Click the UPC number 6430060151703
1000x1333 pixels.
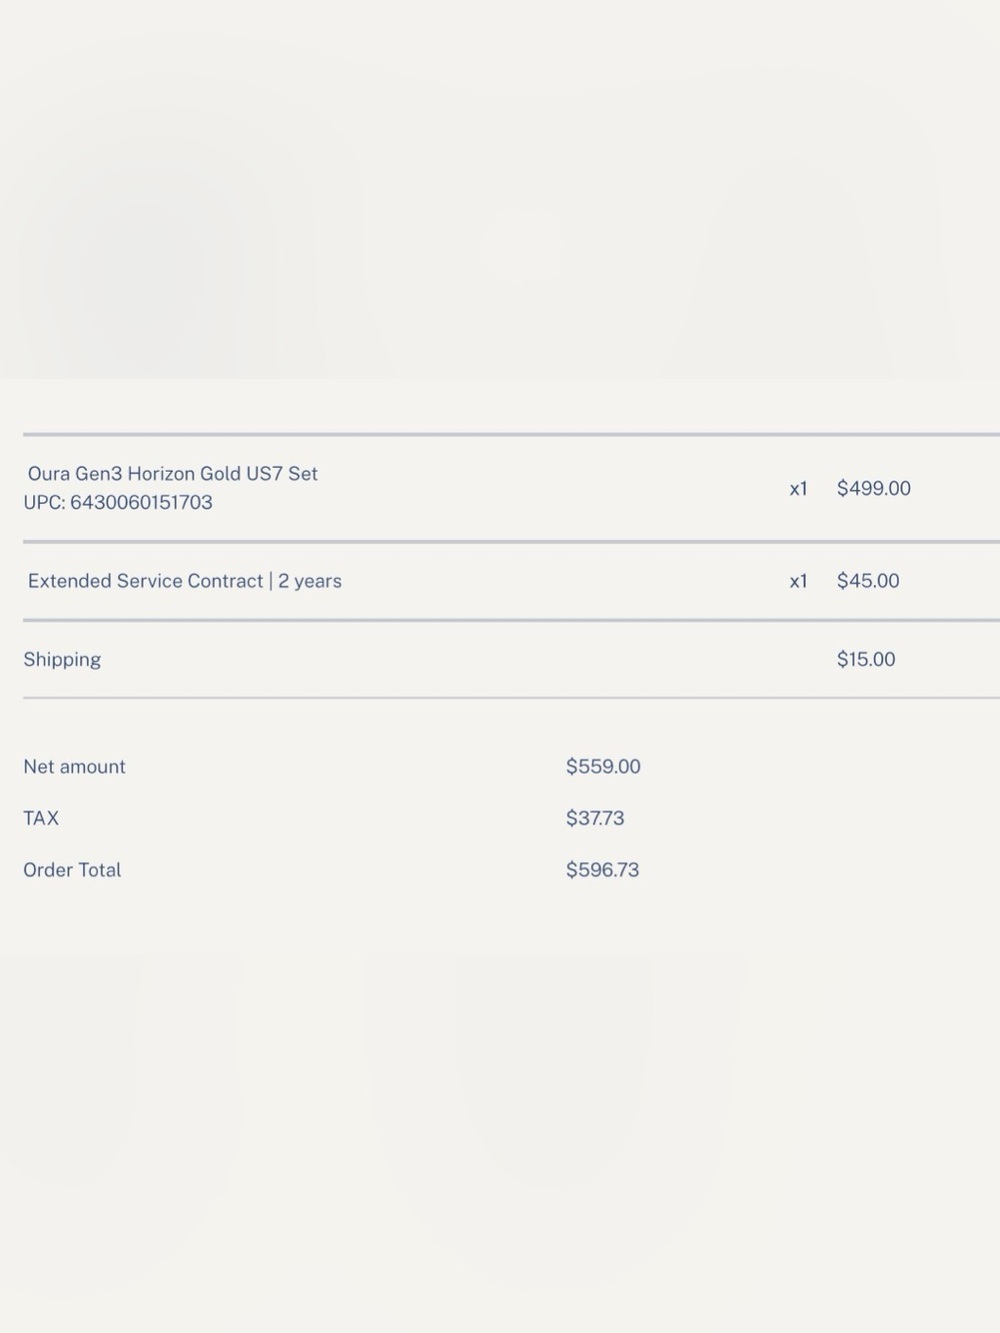coord(141,502)
